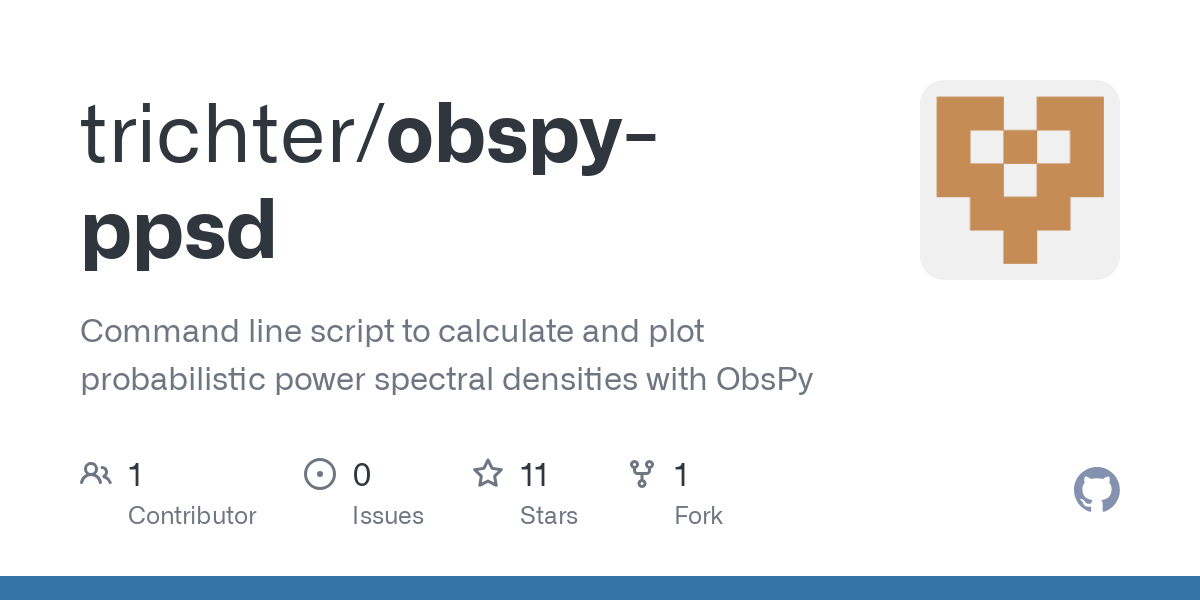
Task: Click the blue language bar at bottom
Action: pos(600,588)
